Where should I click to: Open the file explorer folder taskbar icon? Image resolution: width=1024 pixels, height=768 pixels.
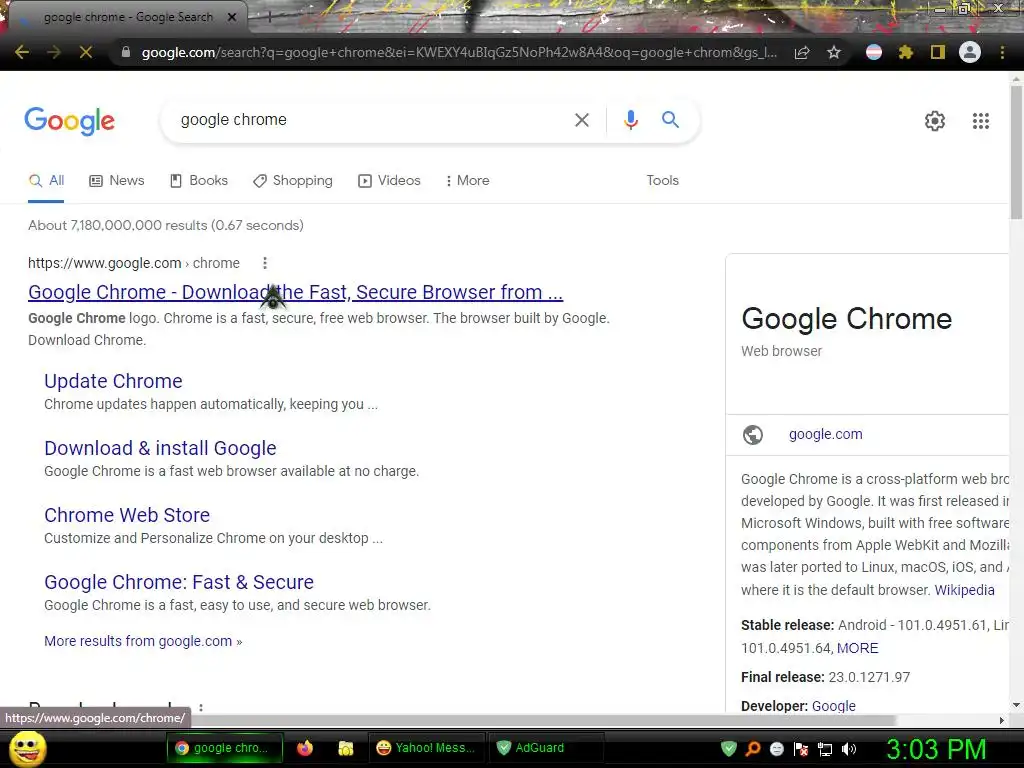tap(345, 748)
